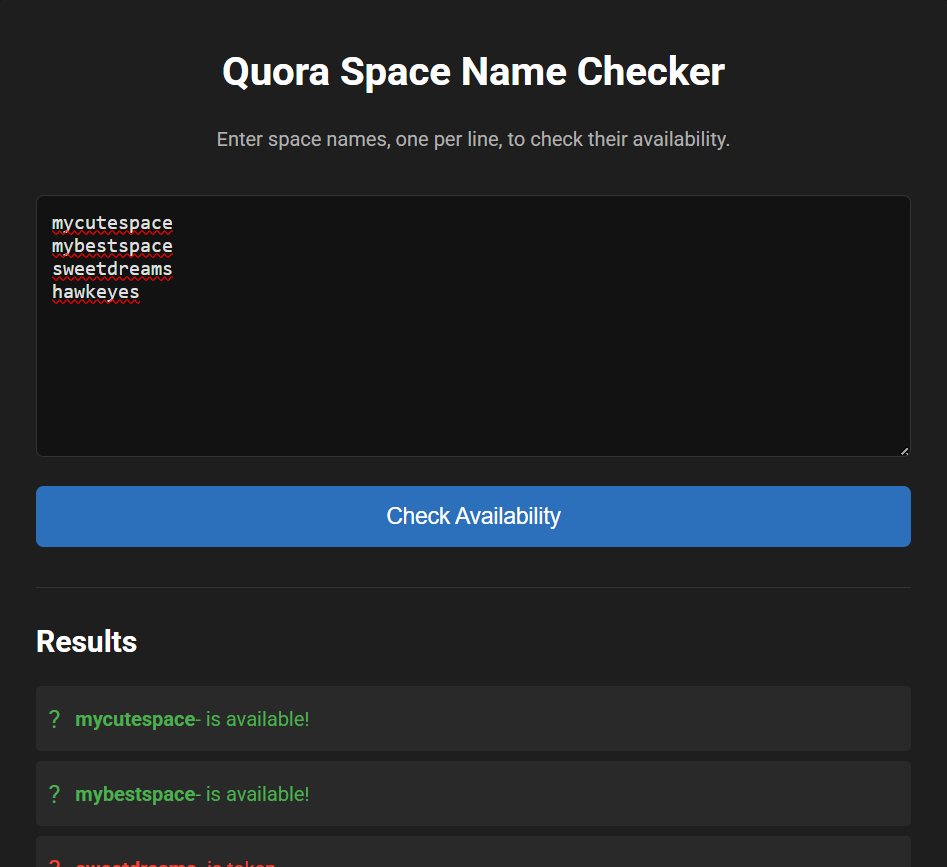
Task: Click the sweetdreams line in the textarea
Action: pos(112,269)
